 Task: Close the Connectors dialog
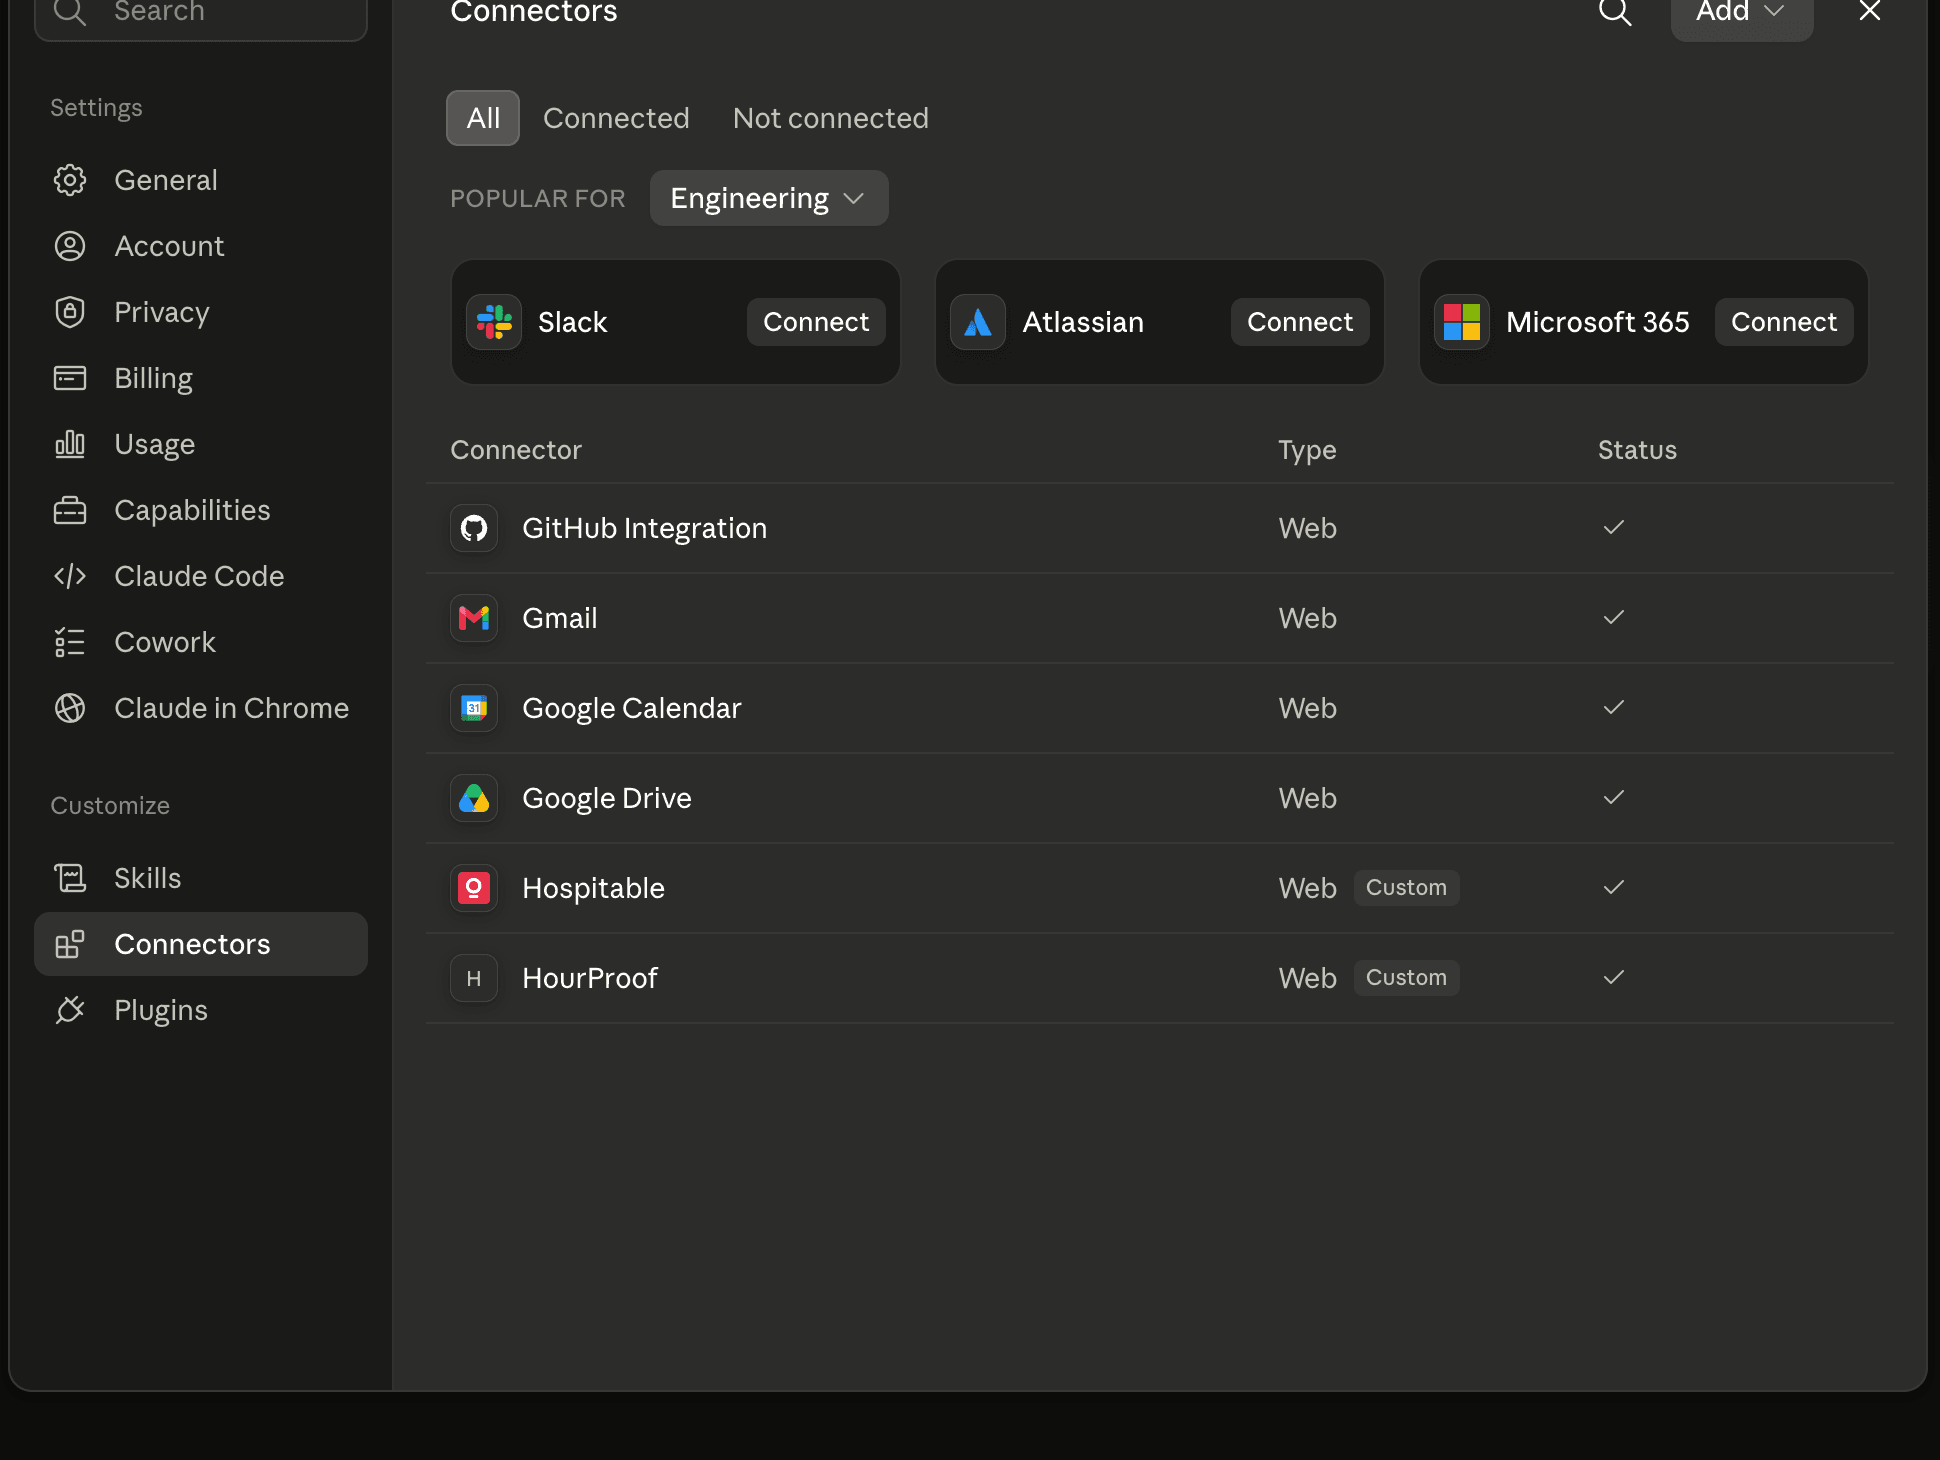point(1870,12)
